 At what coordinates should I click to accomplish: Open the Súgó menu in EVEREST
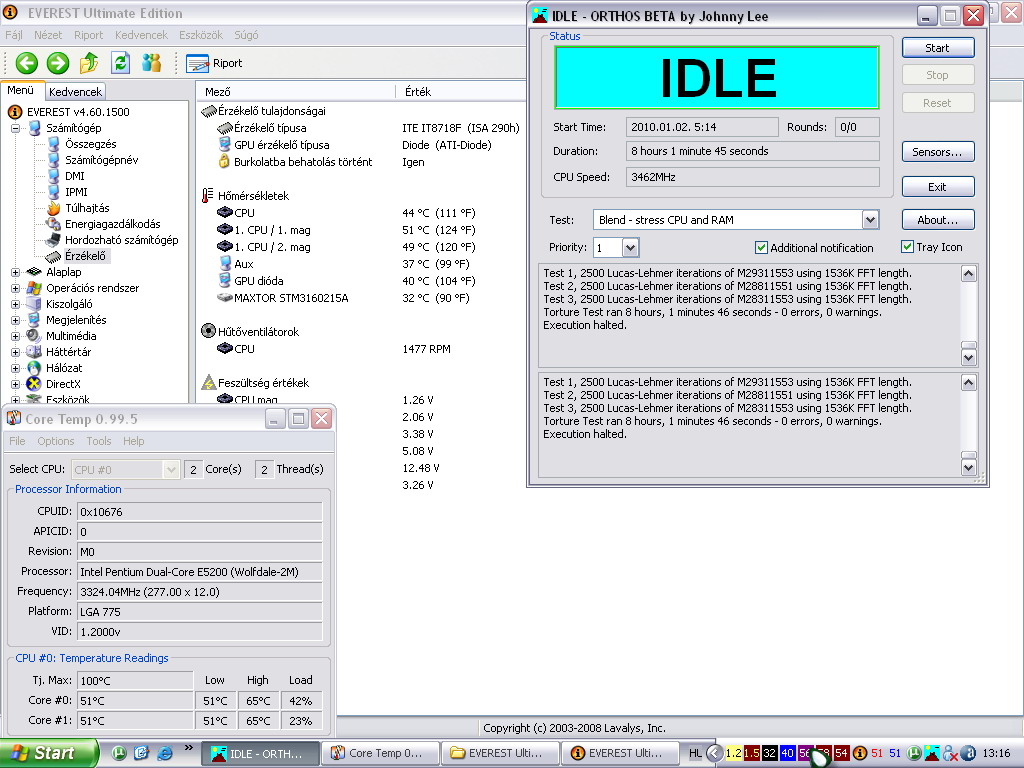[246, 35]
